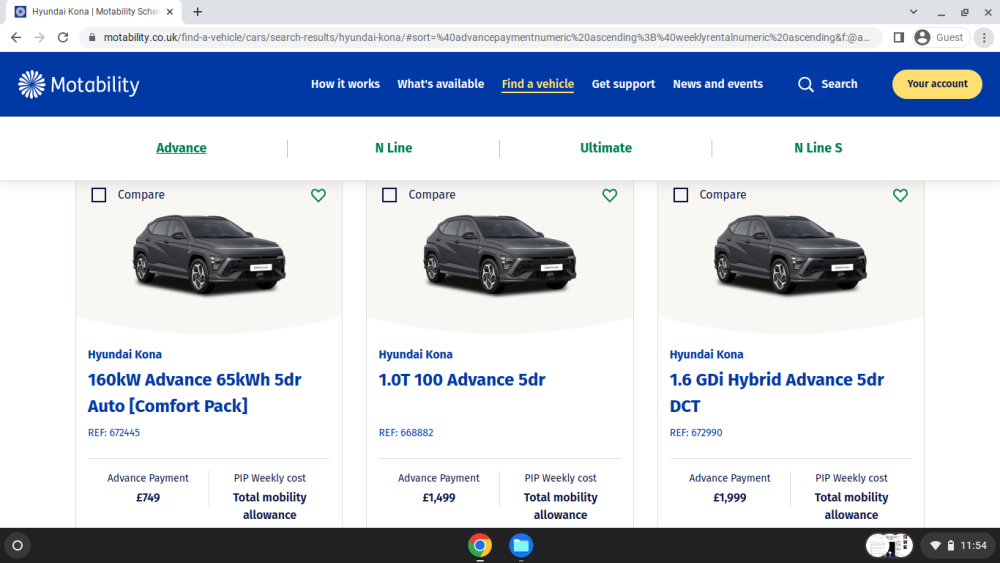
Task: Click car image for REF 672445
Action: coord(209,254)
